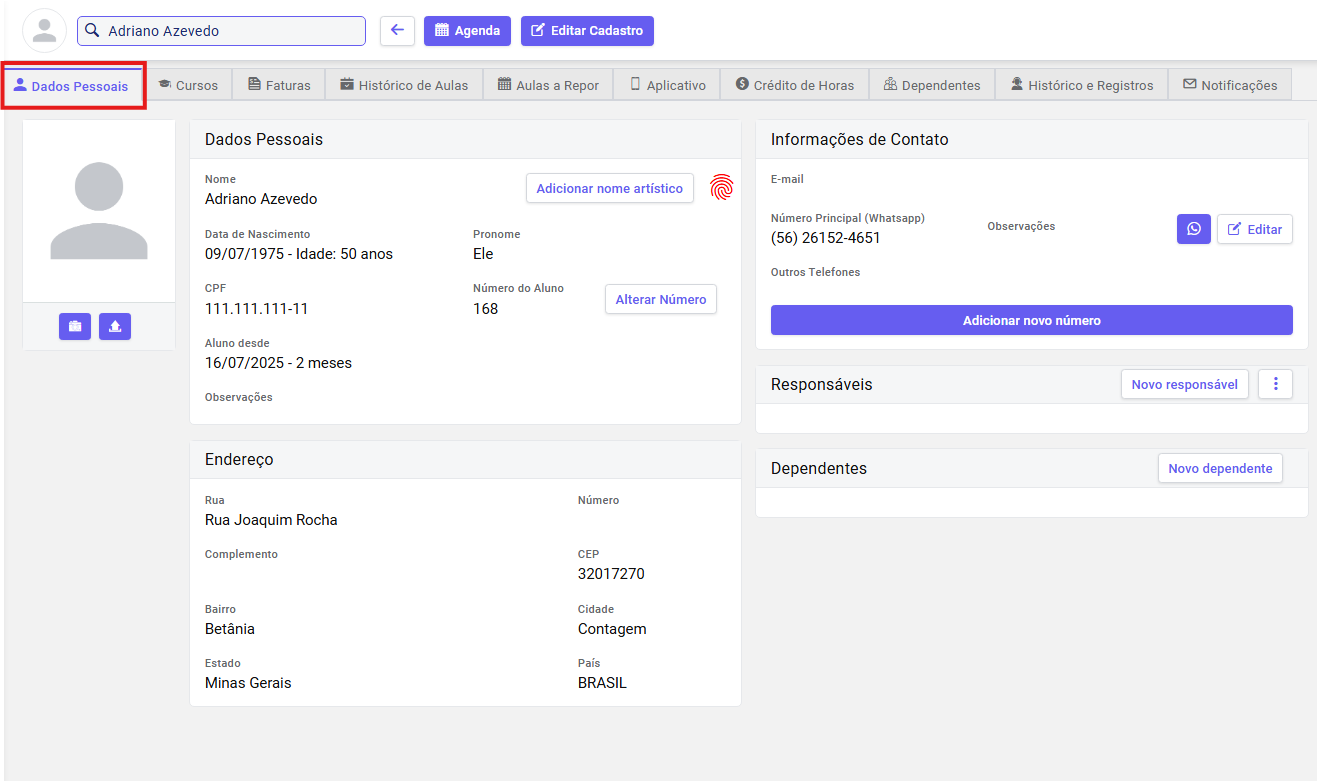Open WhatsApp chat for the main number
This screenshot has height=781, width=1317.
[1193, 229]
